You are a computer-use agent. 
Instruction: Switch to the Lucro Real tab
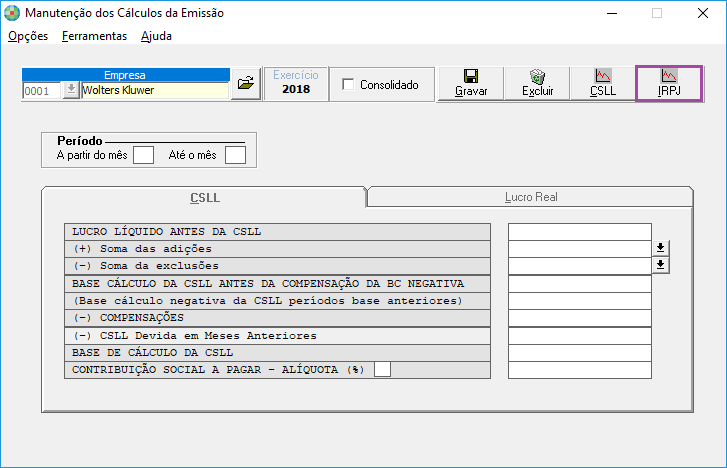pyautogui.click(x=530, y=197)
